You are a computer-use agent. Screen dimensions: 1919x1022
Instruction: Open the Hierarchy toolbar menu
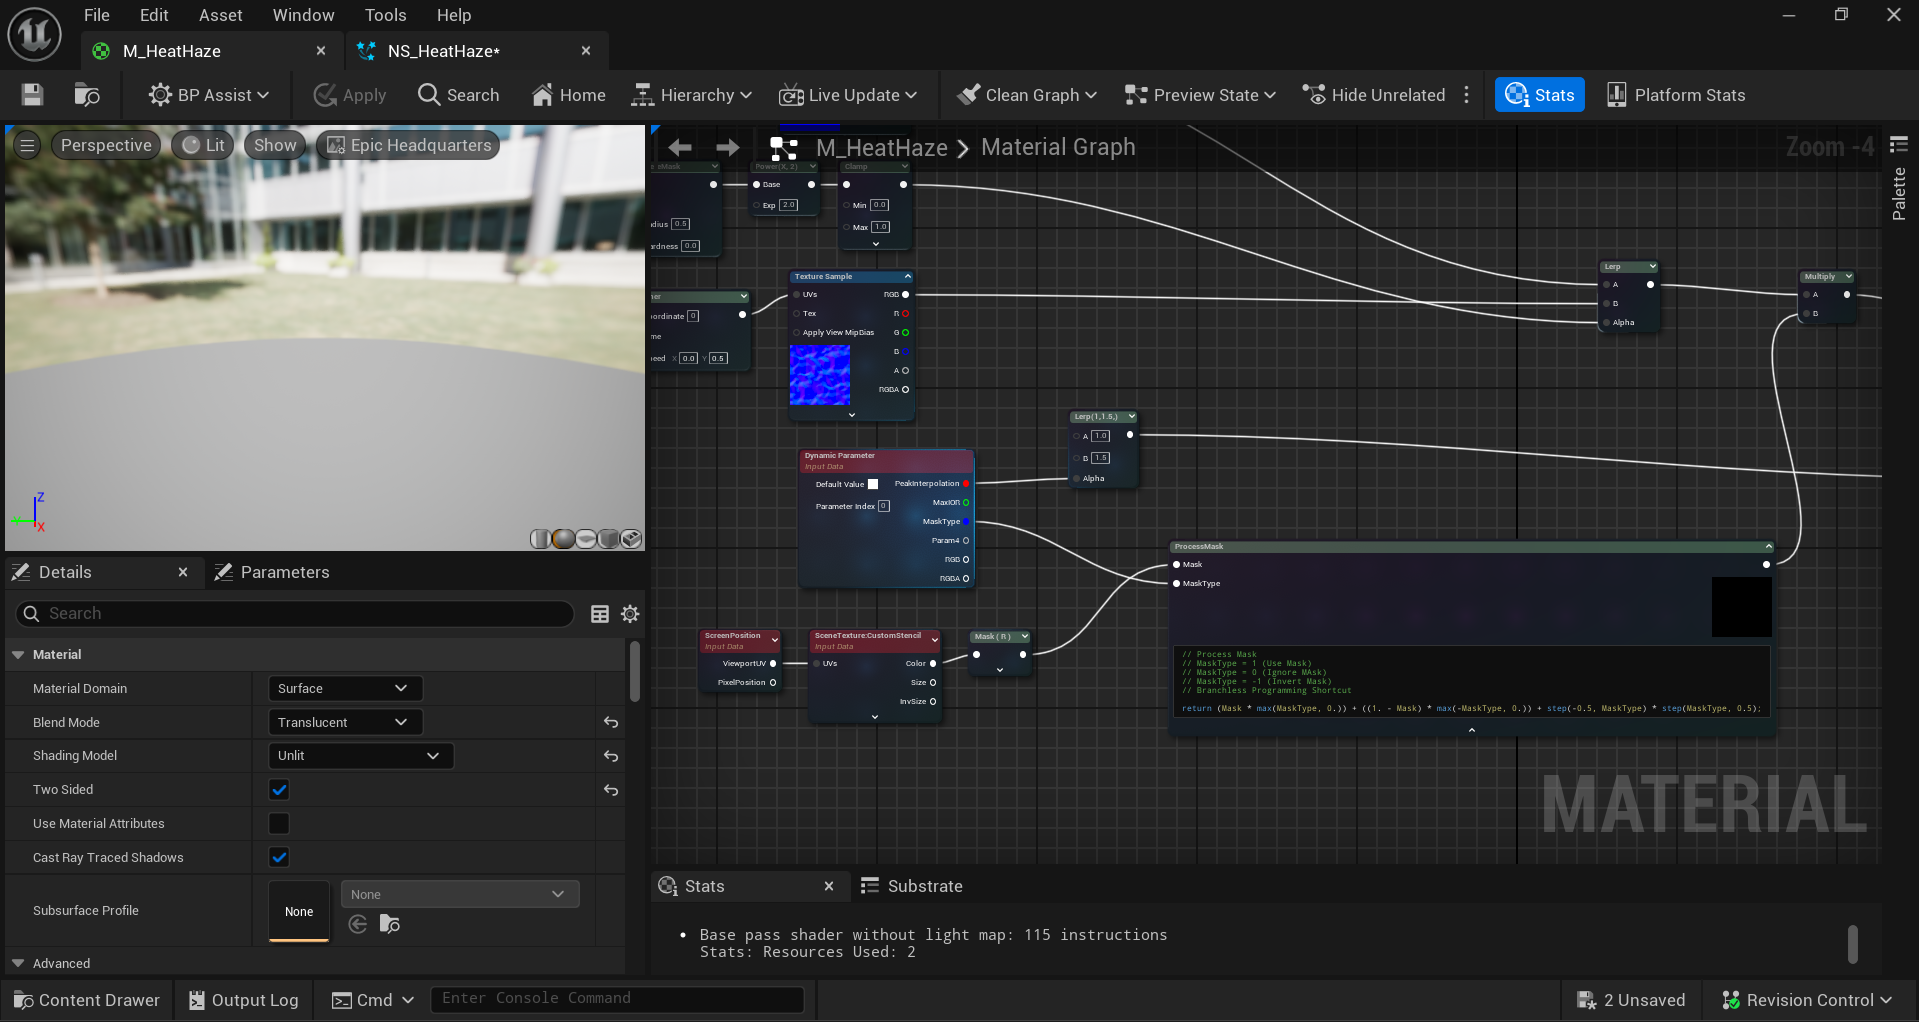click(x=690, y=94)
